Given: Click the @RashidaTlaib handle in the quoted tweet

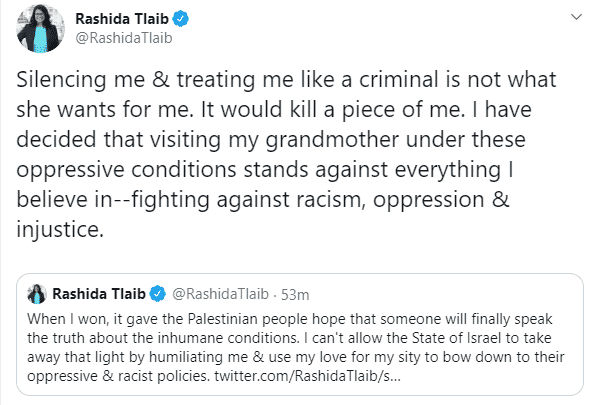Looking at the screenshot, I should click(220, 294).
